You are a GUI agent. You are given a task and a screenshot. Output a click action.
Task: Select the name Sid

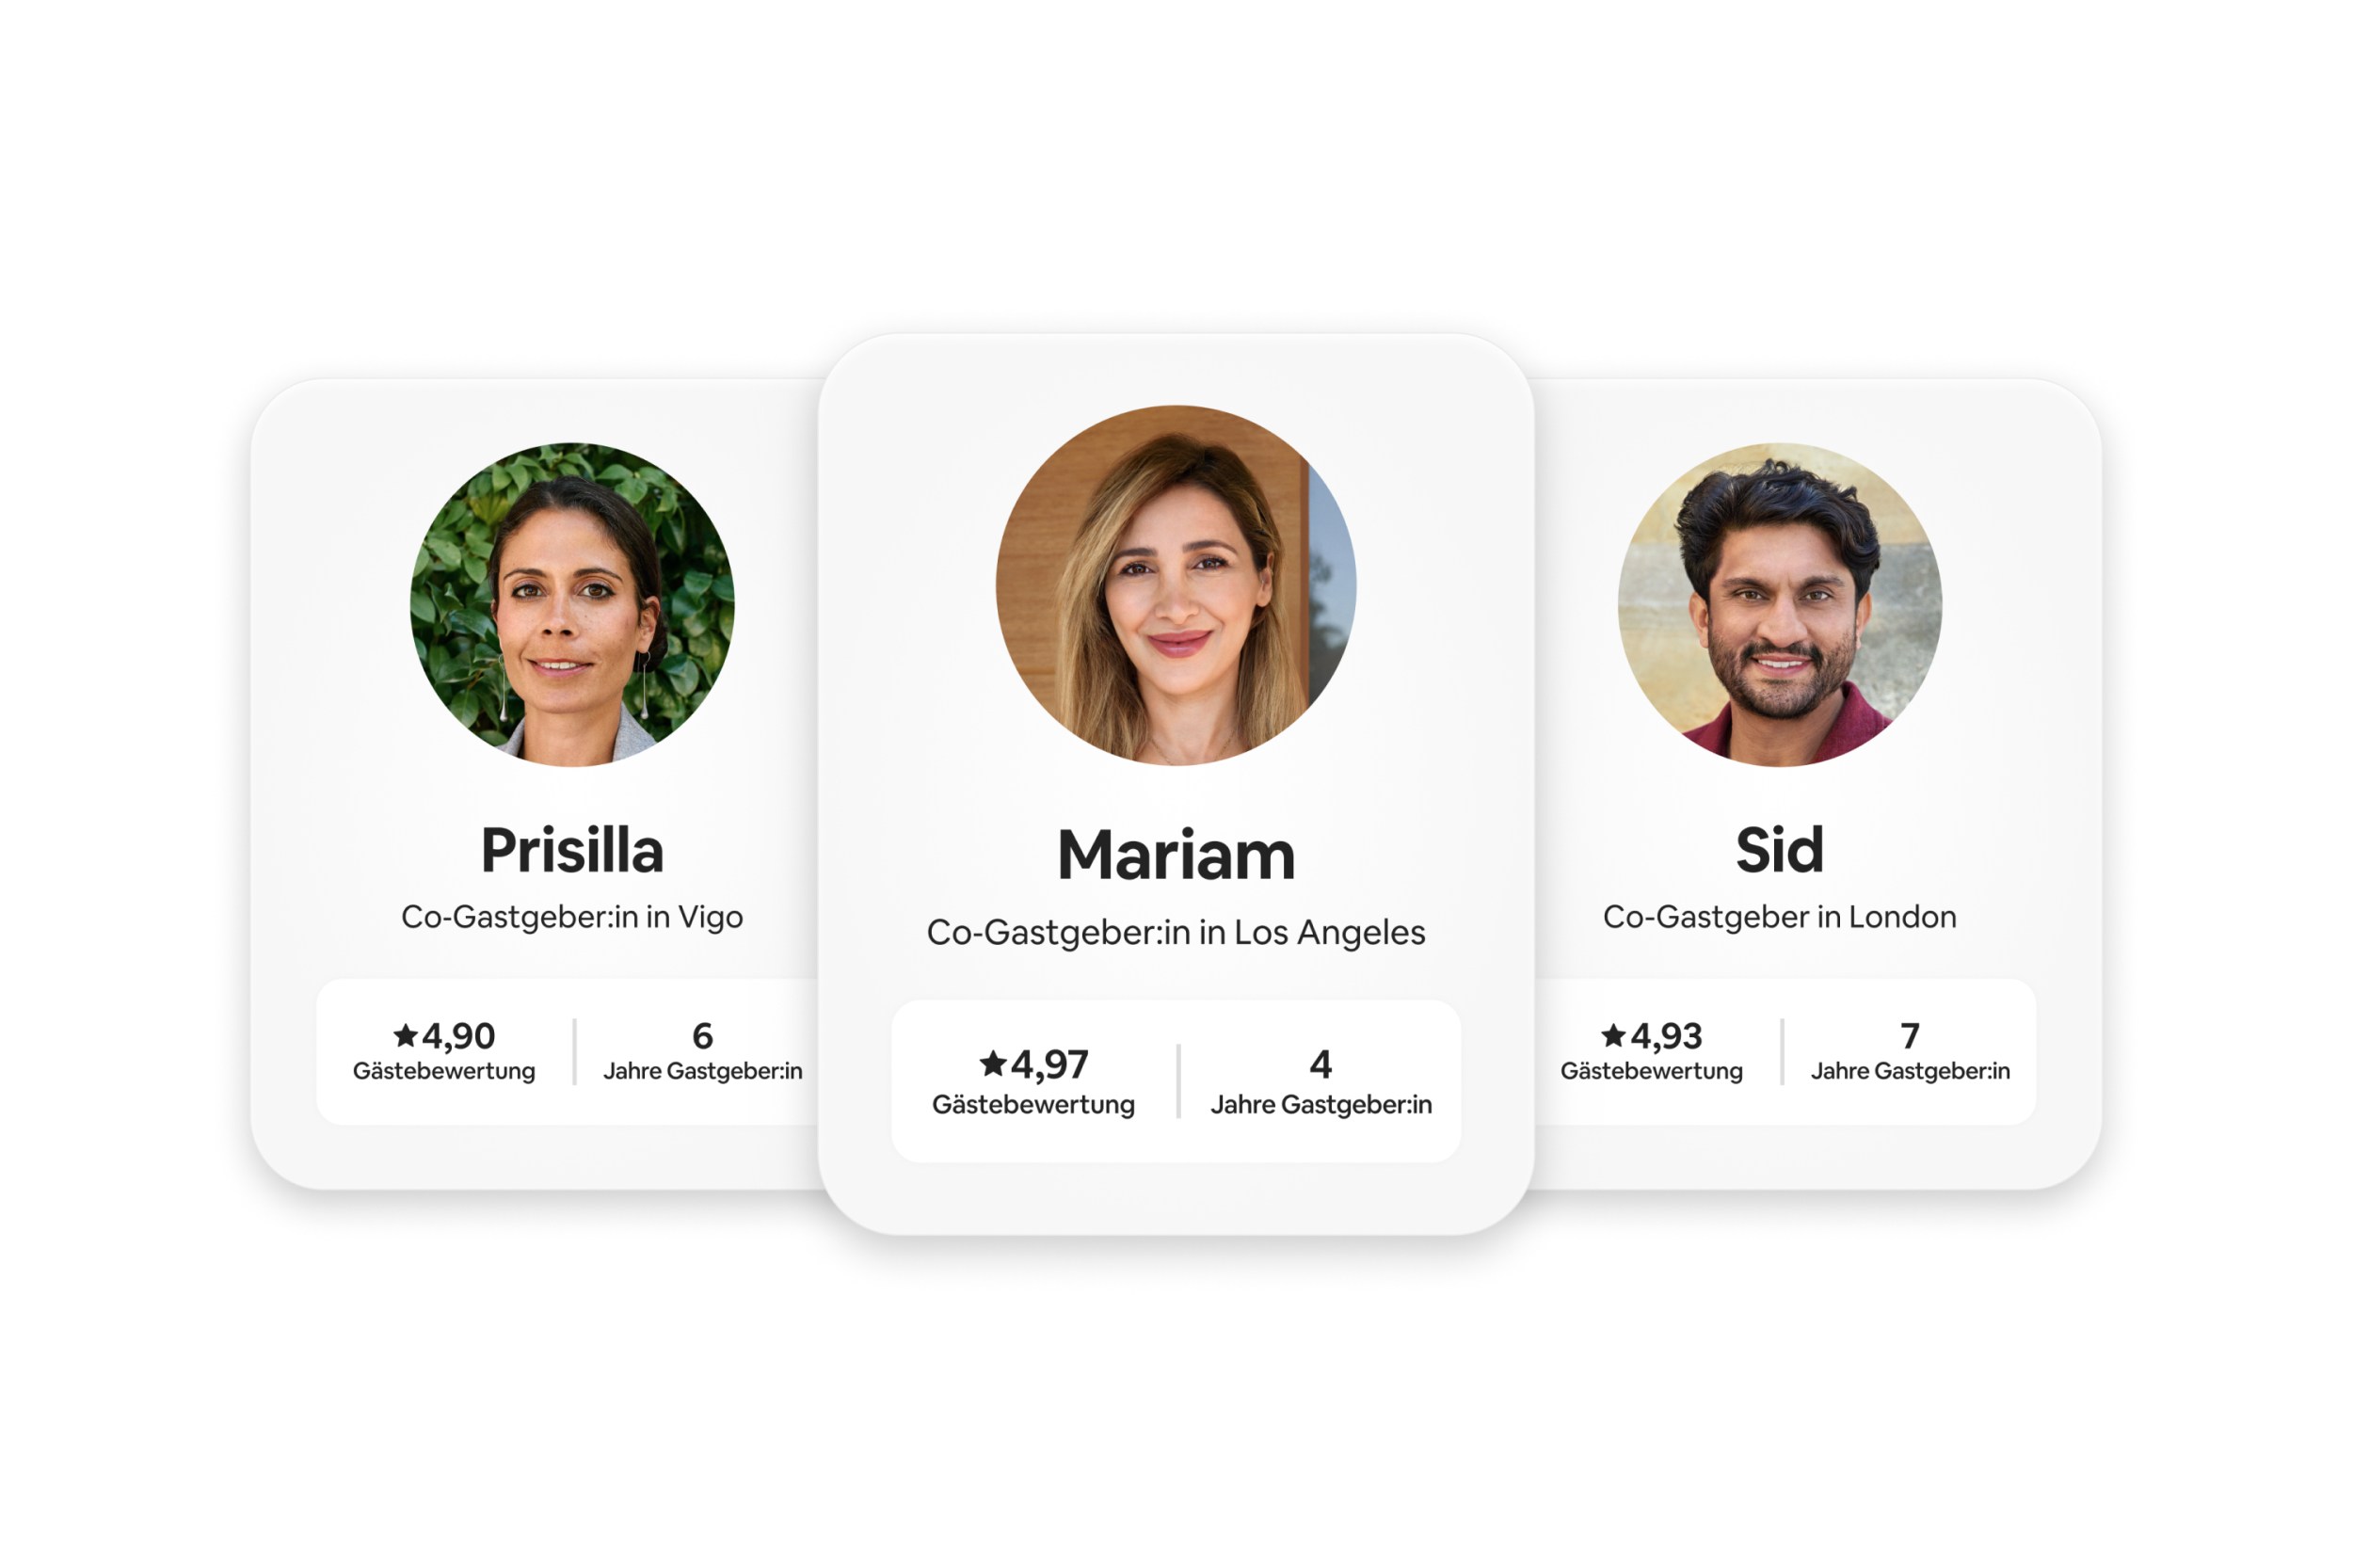[x=1779, y=850]
